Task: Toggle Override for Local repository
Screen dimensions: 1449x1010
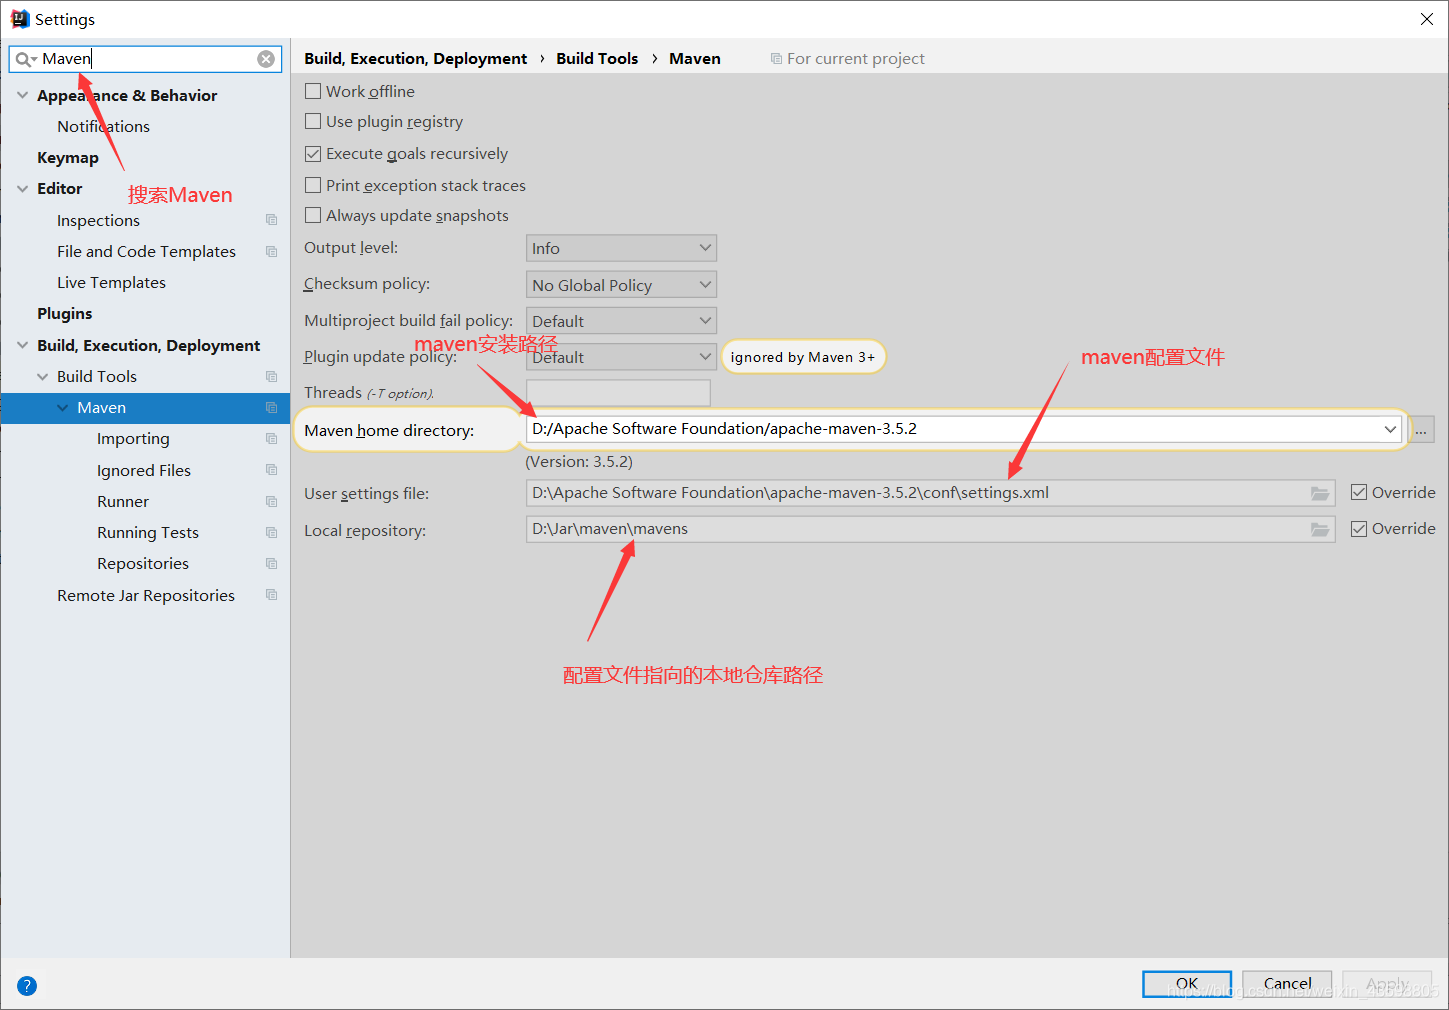Action: tap(1359, 528)
